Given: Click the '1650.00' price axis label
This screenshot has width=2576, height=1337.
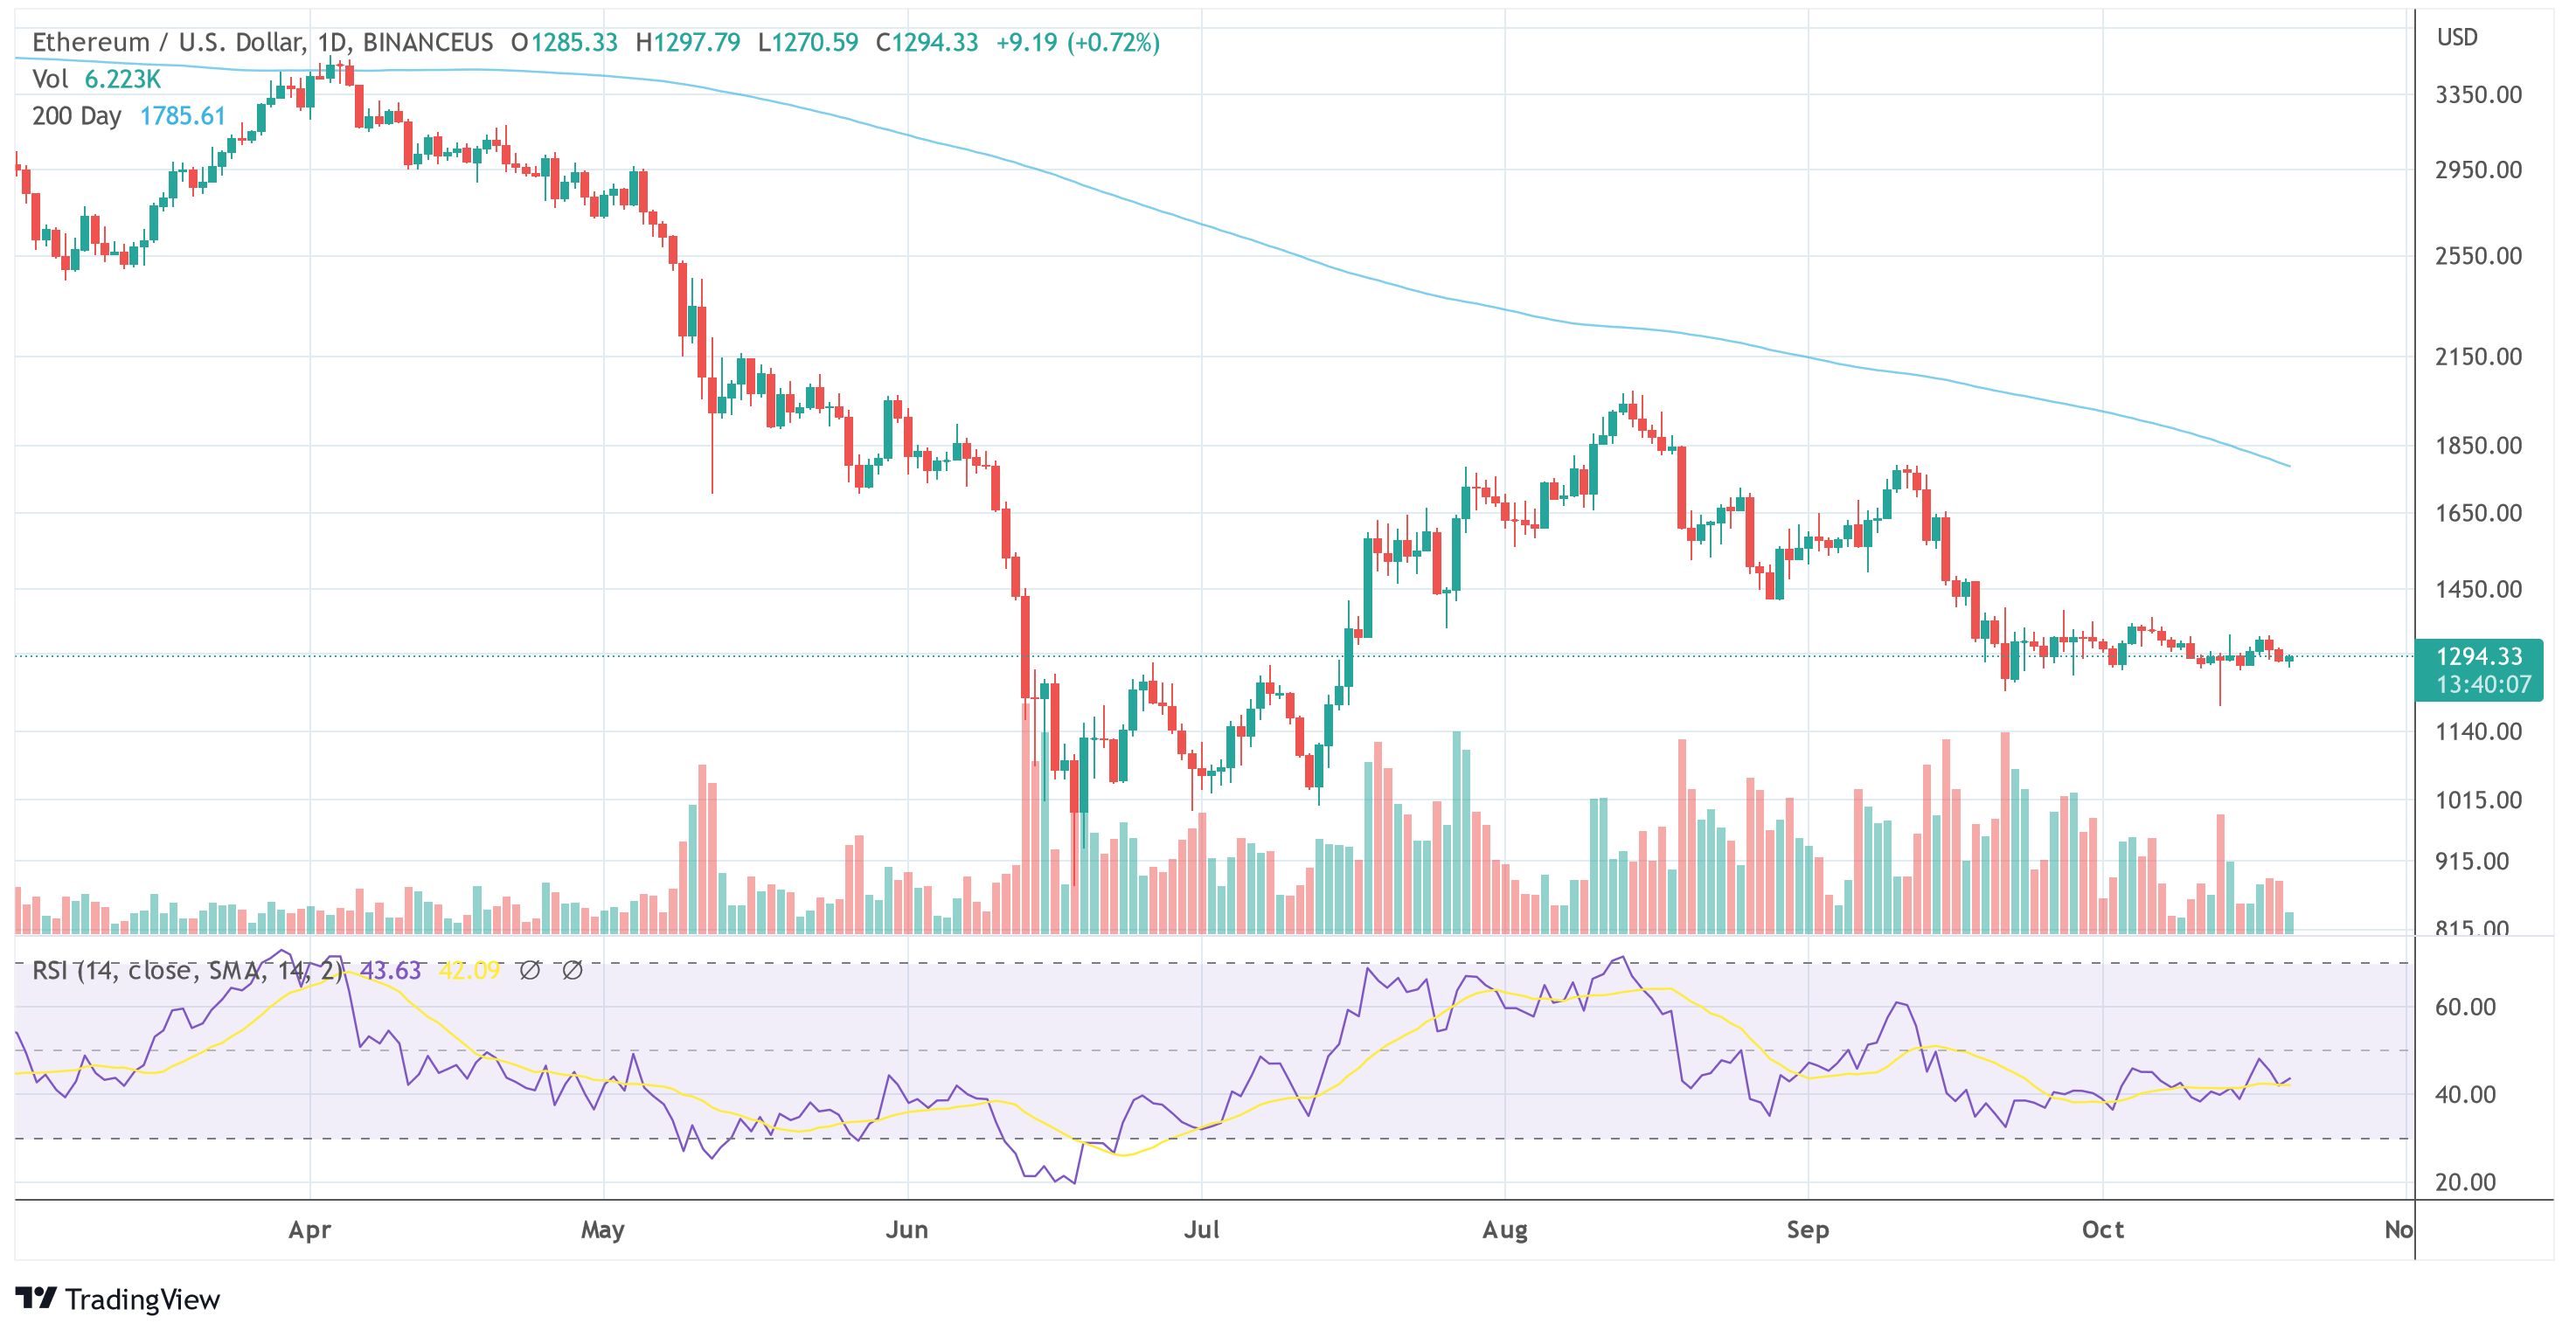Looking at the screenshot, I should point(2478,513).
